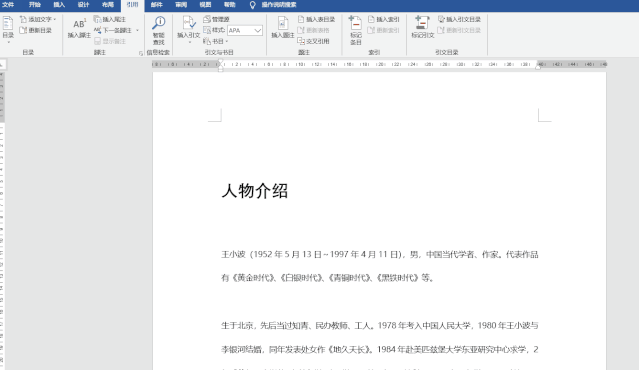Click 插入引文目录 (Insert Table of Authorities)
The image size is (639, 370).
click(x=459, y=19)
